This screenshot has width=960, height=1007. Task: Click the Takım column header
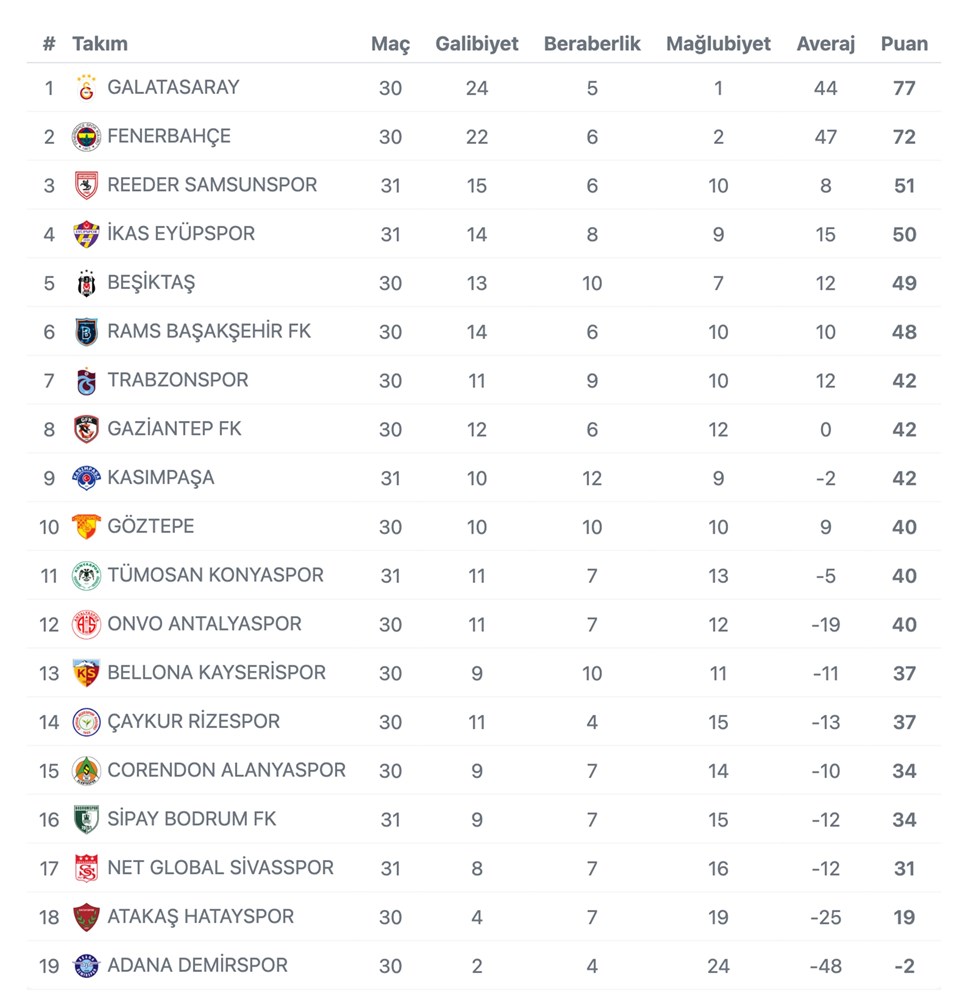[100, 44]
